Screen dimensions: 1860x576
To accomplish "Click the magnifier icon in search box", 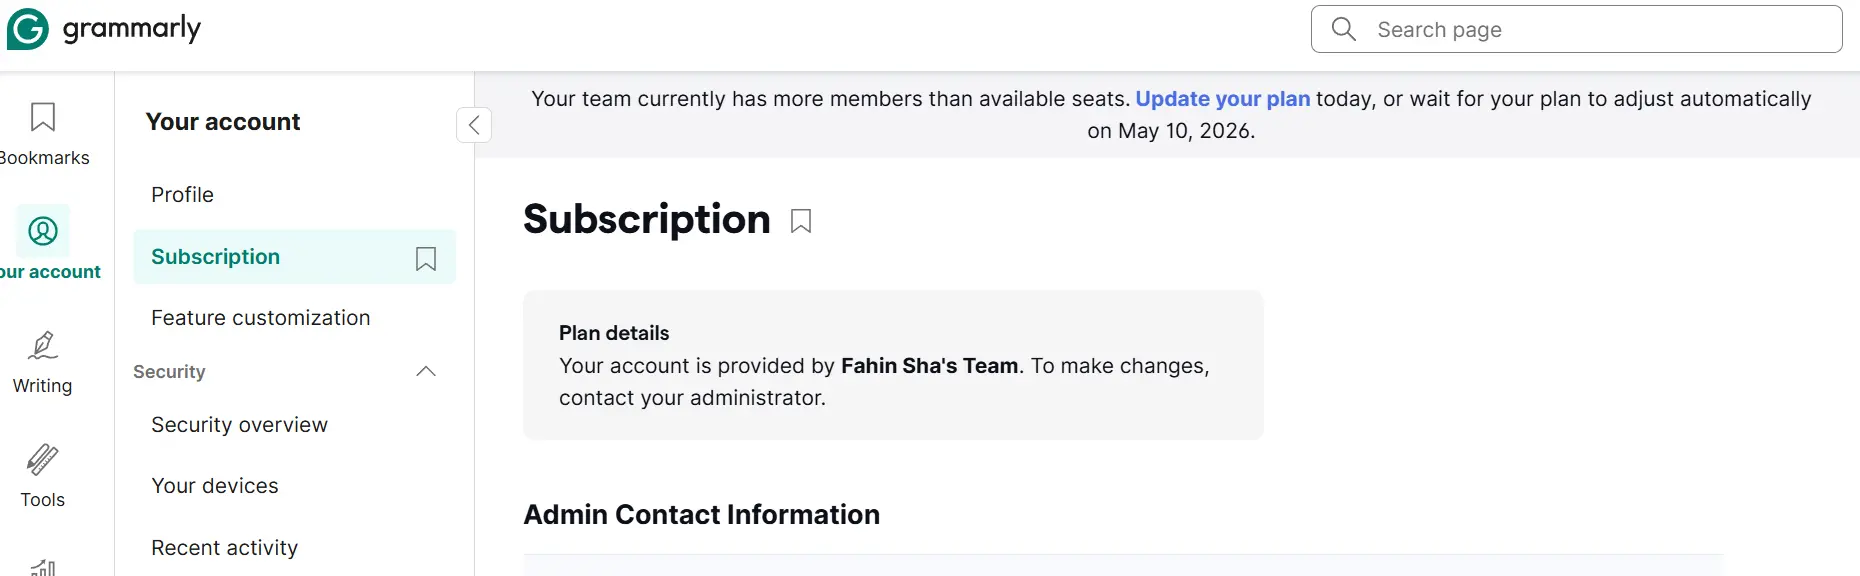I will (1344, 29).
